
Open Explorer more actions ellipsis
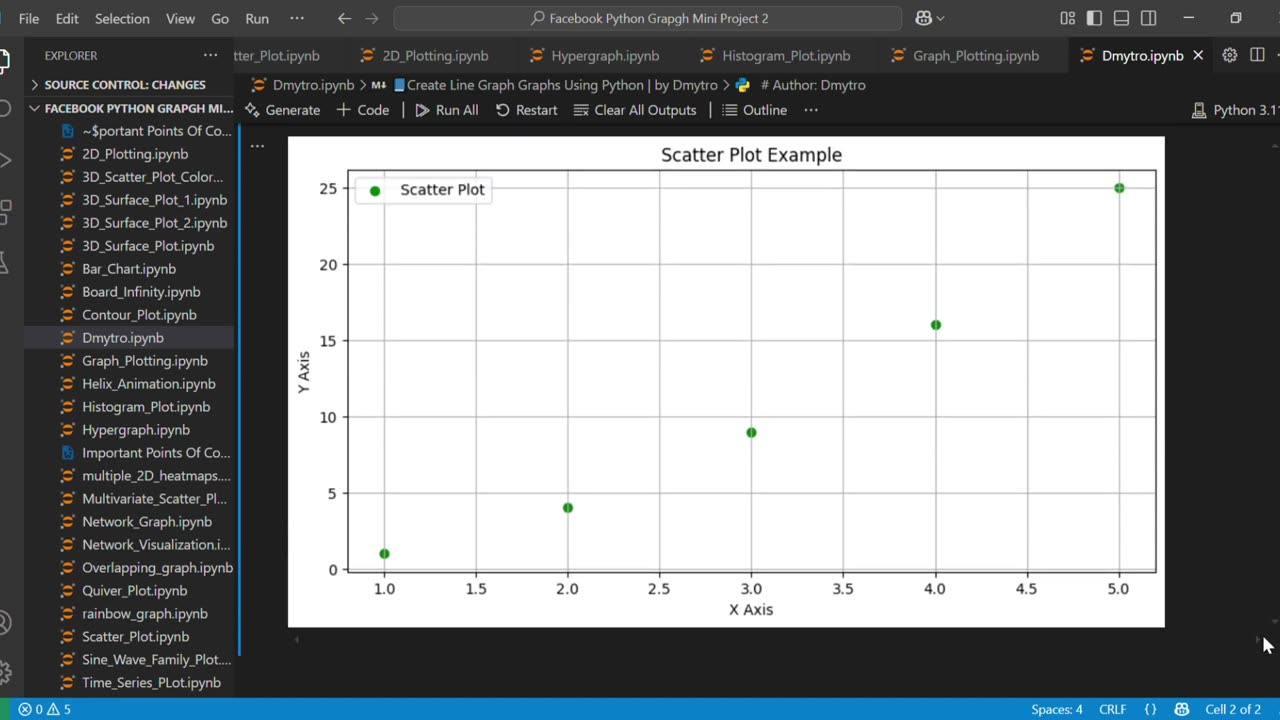click(x=210, y=55)
